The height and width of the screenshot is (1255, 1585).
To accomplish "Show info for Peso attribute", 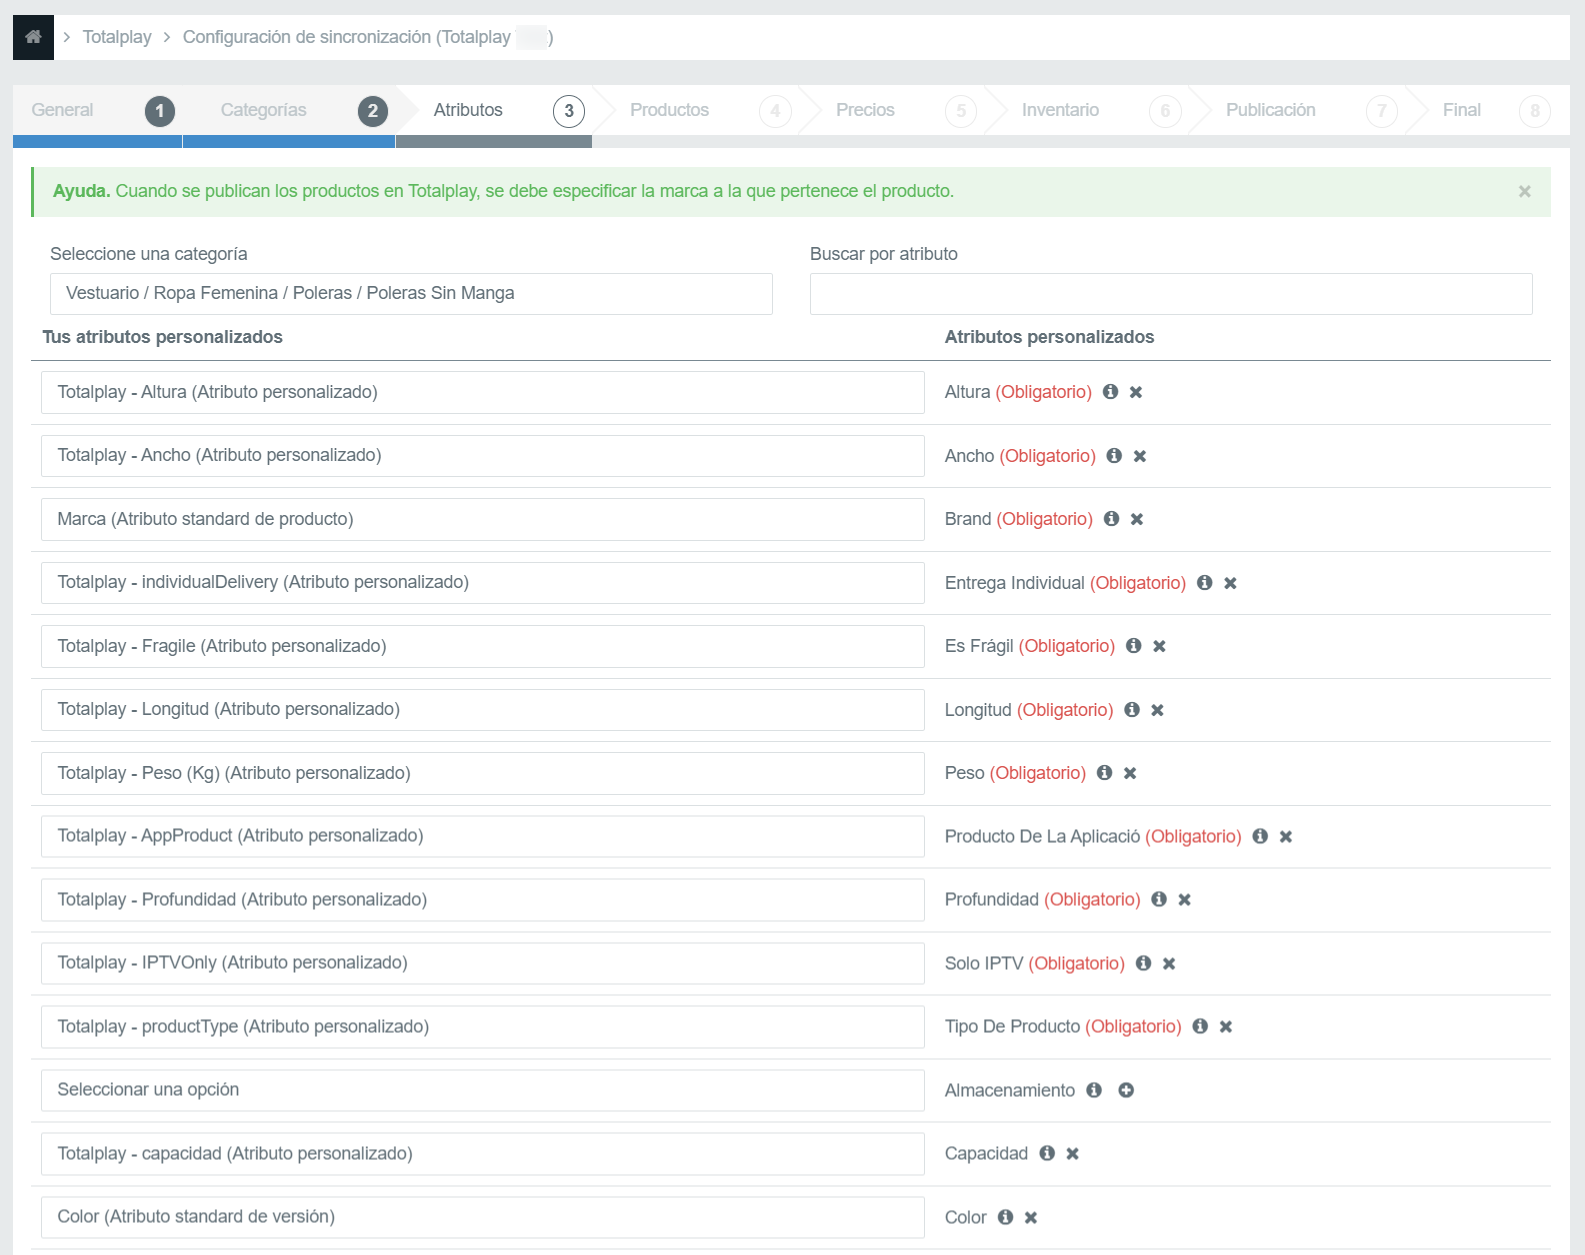I will tap(1105, 773).
